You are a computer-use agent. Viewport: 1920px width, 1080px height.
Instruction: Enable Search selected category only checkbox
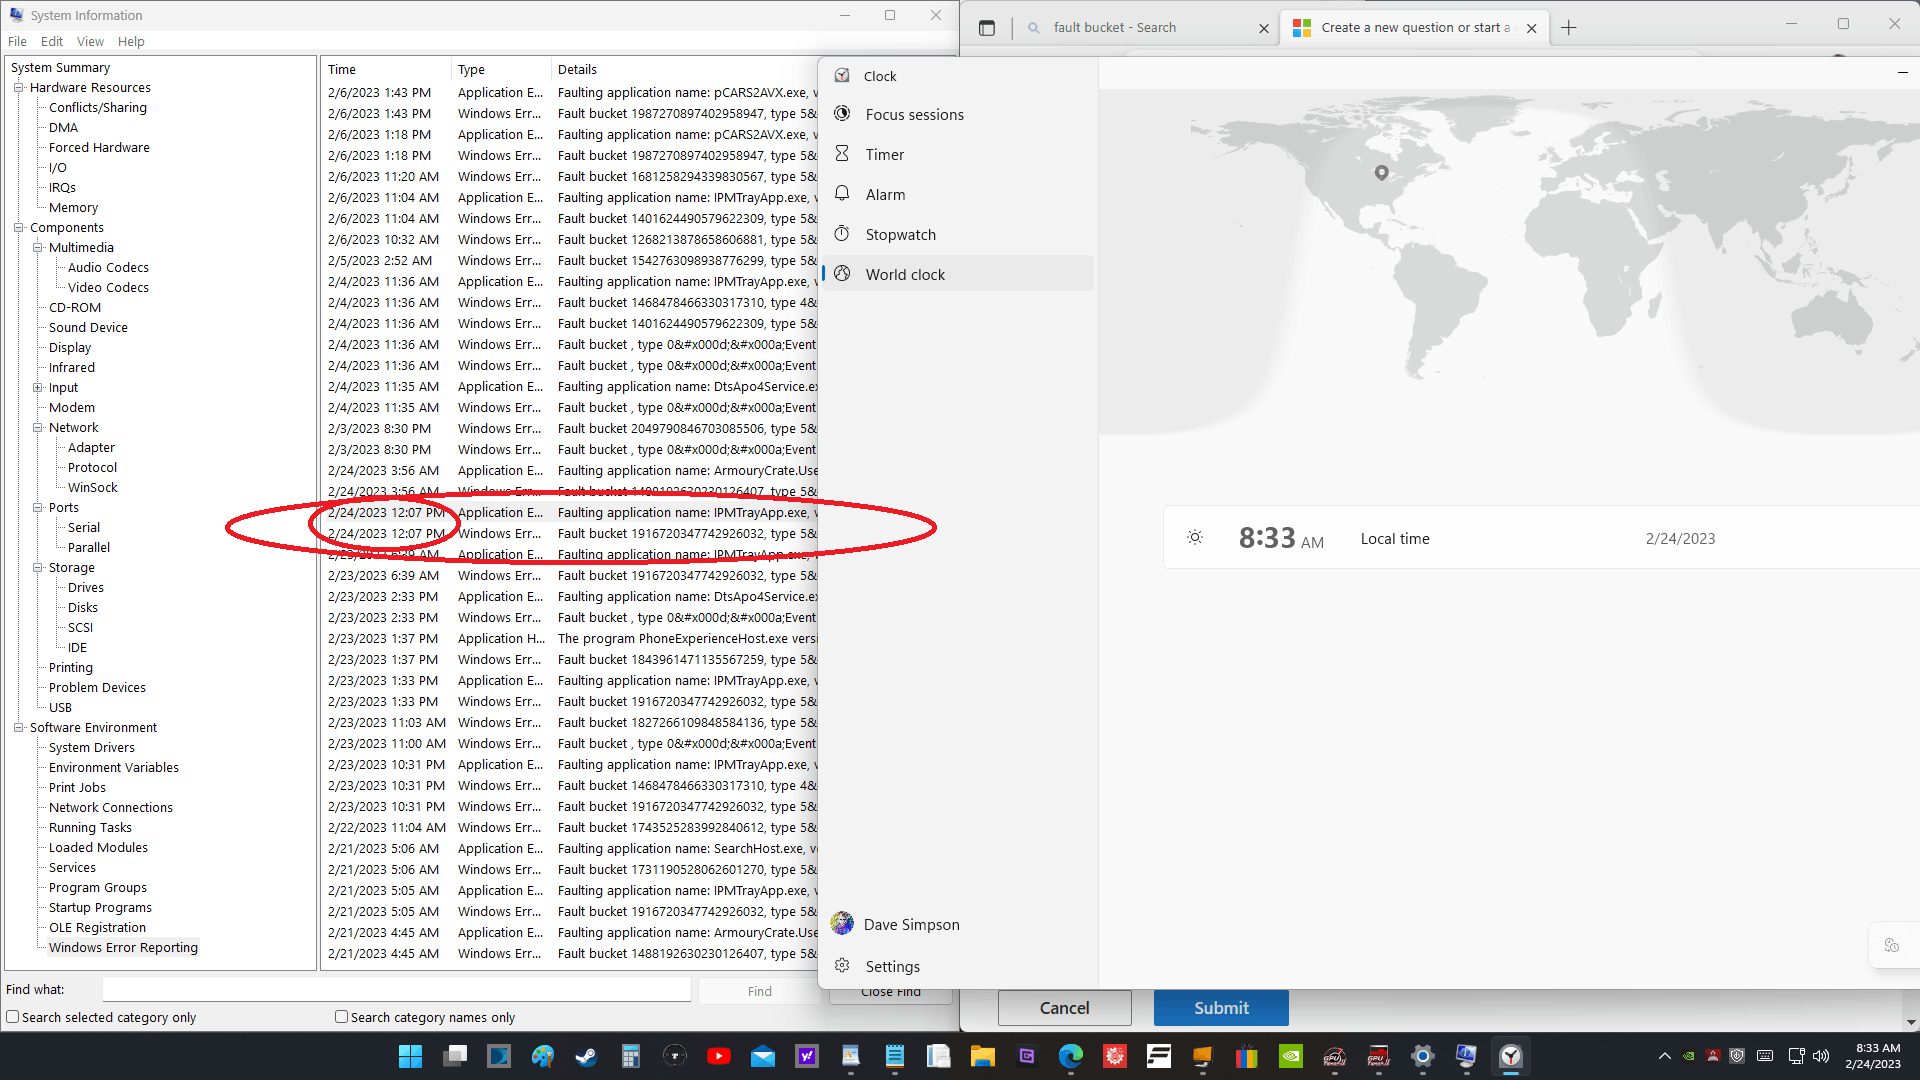click(x=13, y=1017)
